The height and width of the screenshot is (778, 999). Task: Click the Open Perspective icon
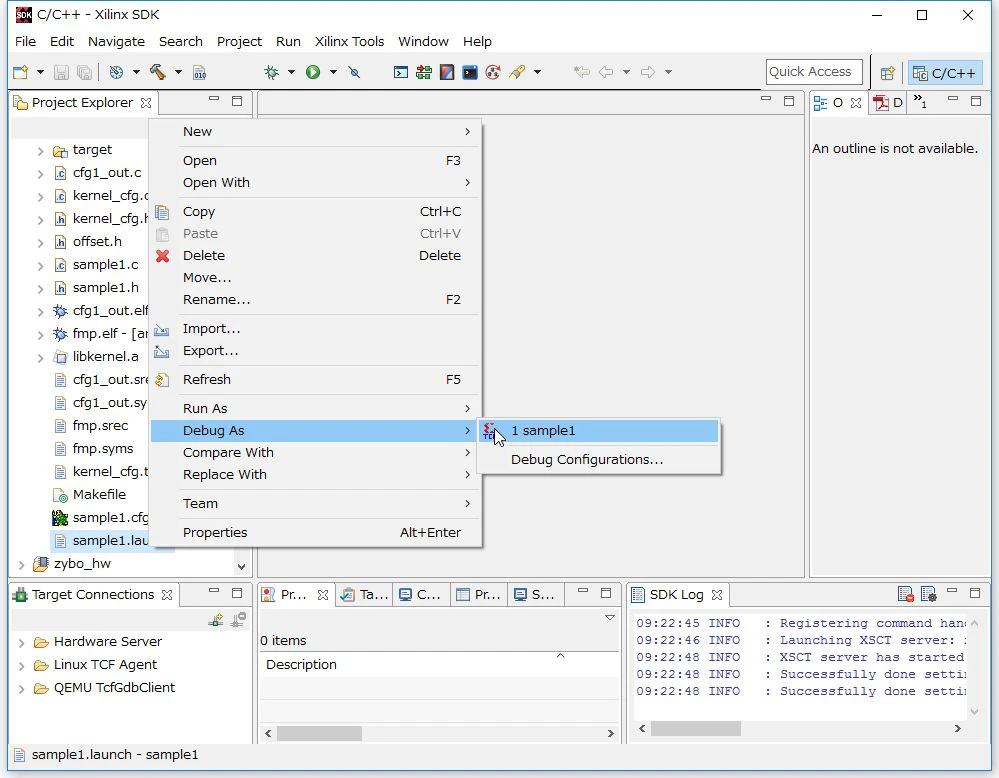click(x=888, y=73)
